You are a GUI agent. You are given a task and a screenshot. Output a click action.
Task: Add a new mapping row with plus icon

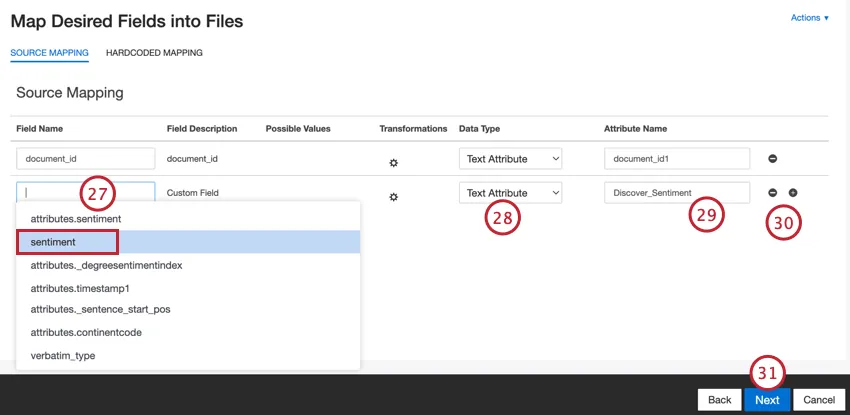pos(793,193)
